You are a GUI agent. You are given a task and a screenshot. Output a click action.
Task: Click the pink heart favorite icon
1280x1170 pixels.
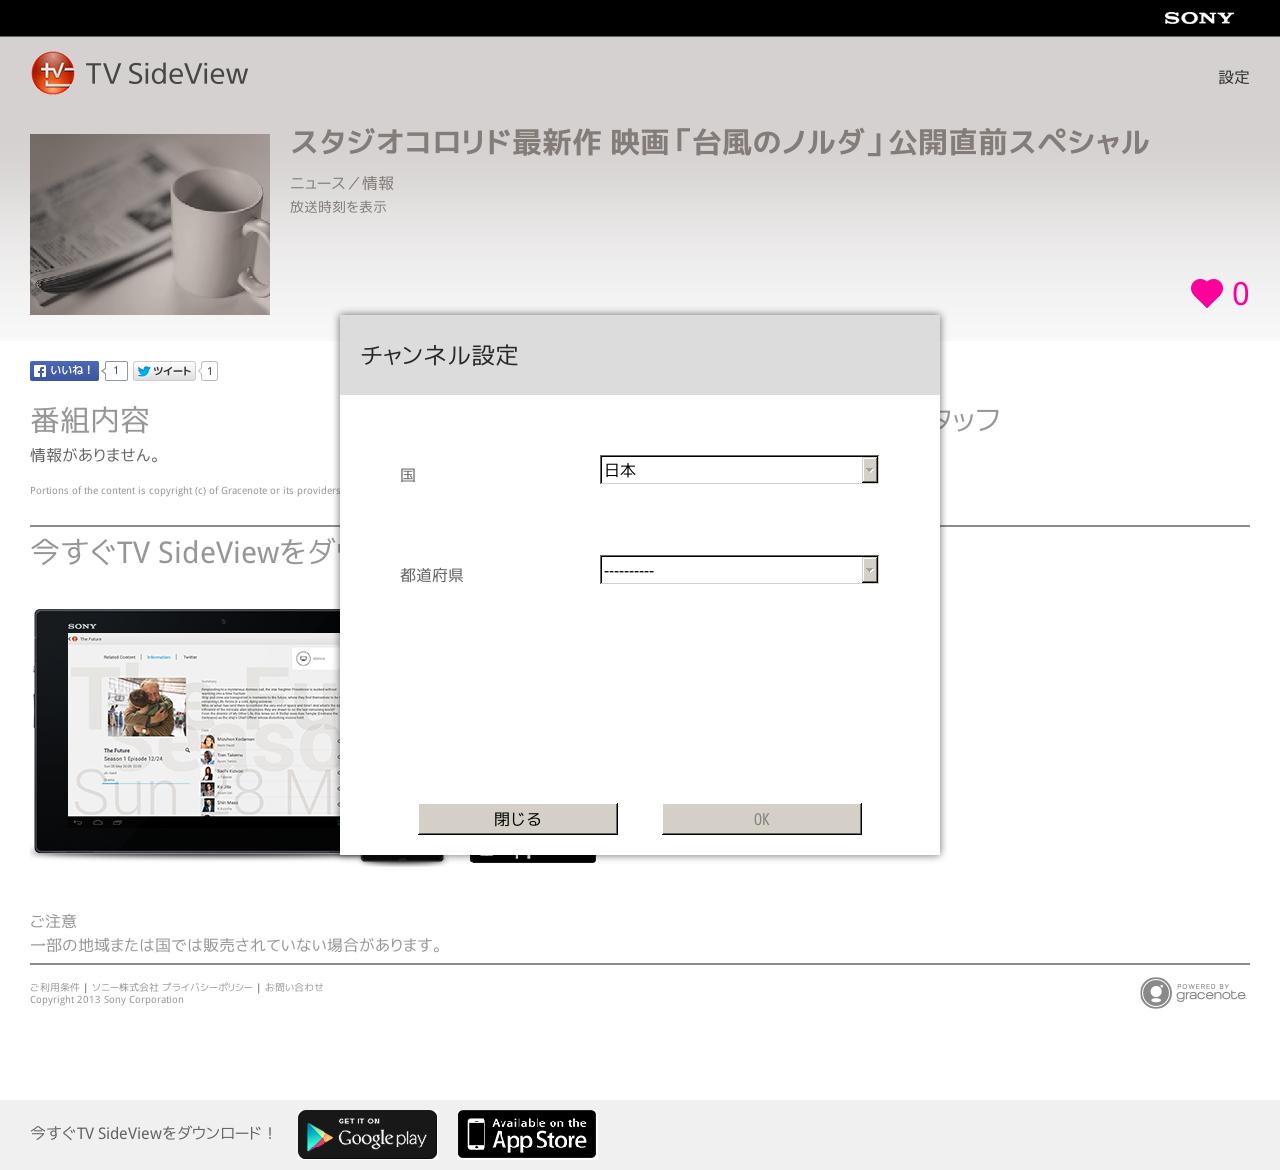1206,293
